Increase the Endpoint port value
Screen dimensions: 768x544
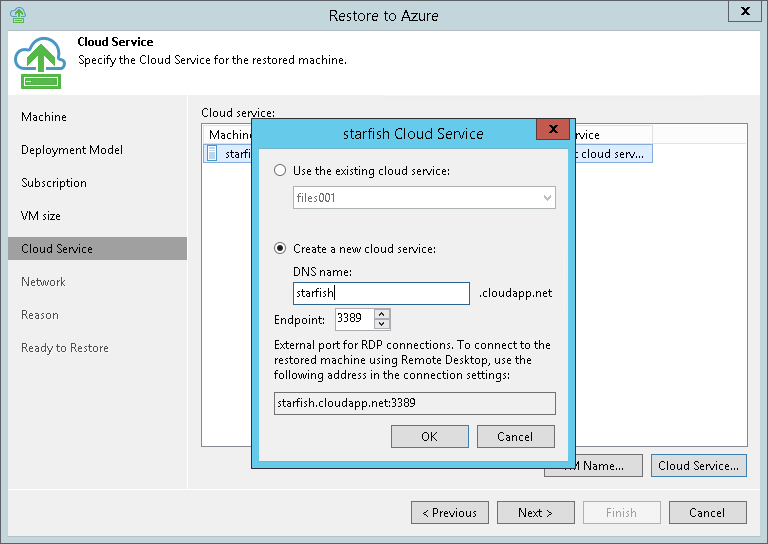click(382, 313)
